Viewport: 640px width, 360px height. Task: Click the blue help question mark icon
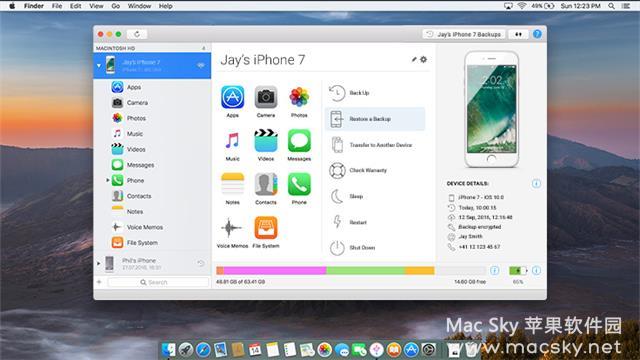537,34
